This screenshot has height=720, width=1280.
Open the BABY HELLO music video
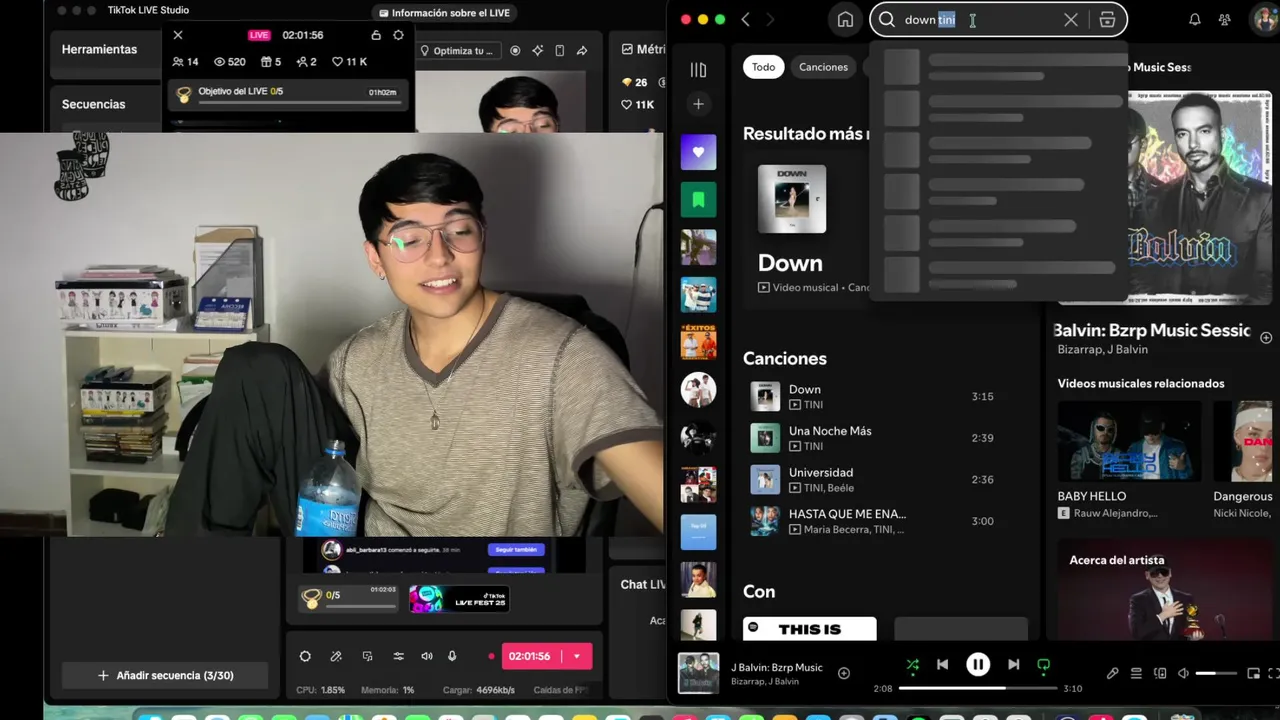1129,442
